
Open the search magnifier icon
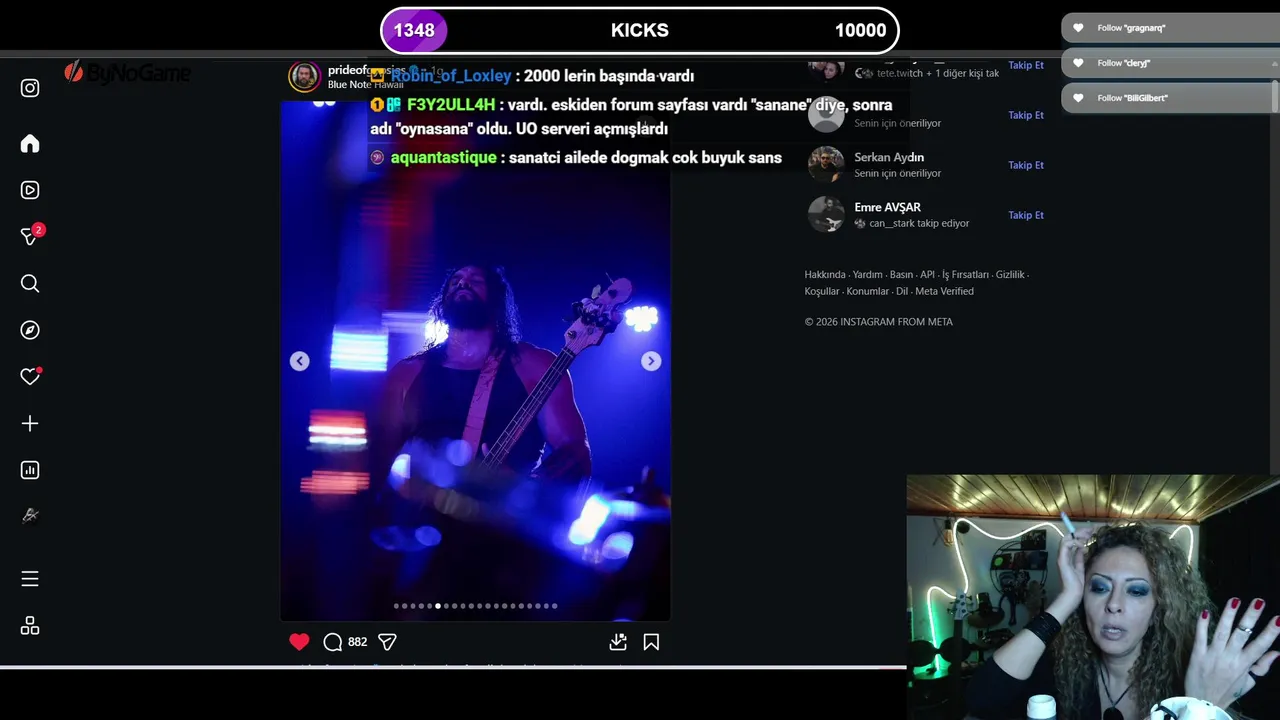(30, 284)
